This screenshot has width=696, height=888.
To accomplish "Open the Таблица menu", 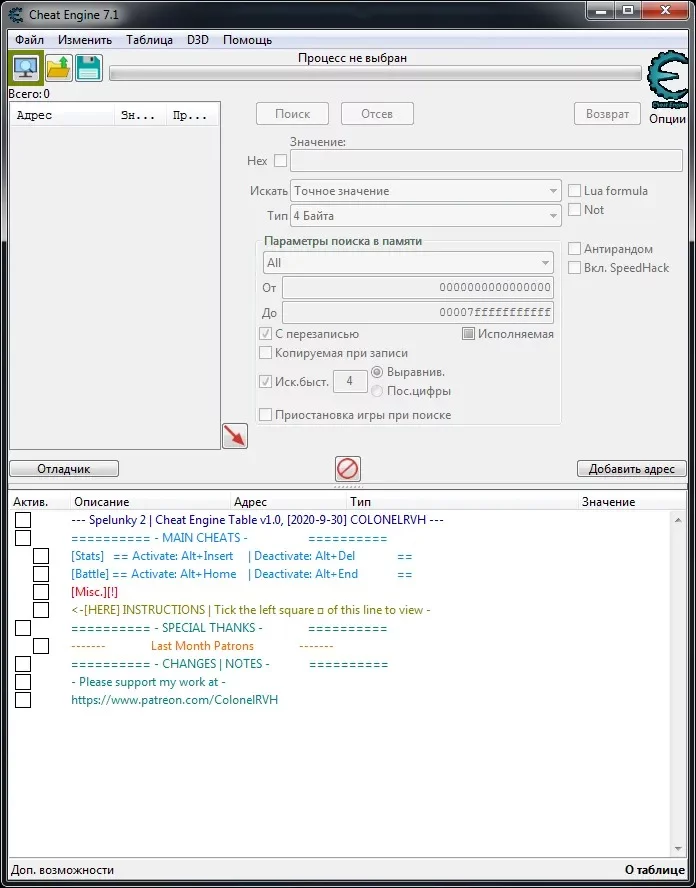I will (150, 40).
